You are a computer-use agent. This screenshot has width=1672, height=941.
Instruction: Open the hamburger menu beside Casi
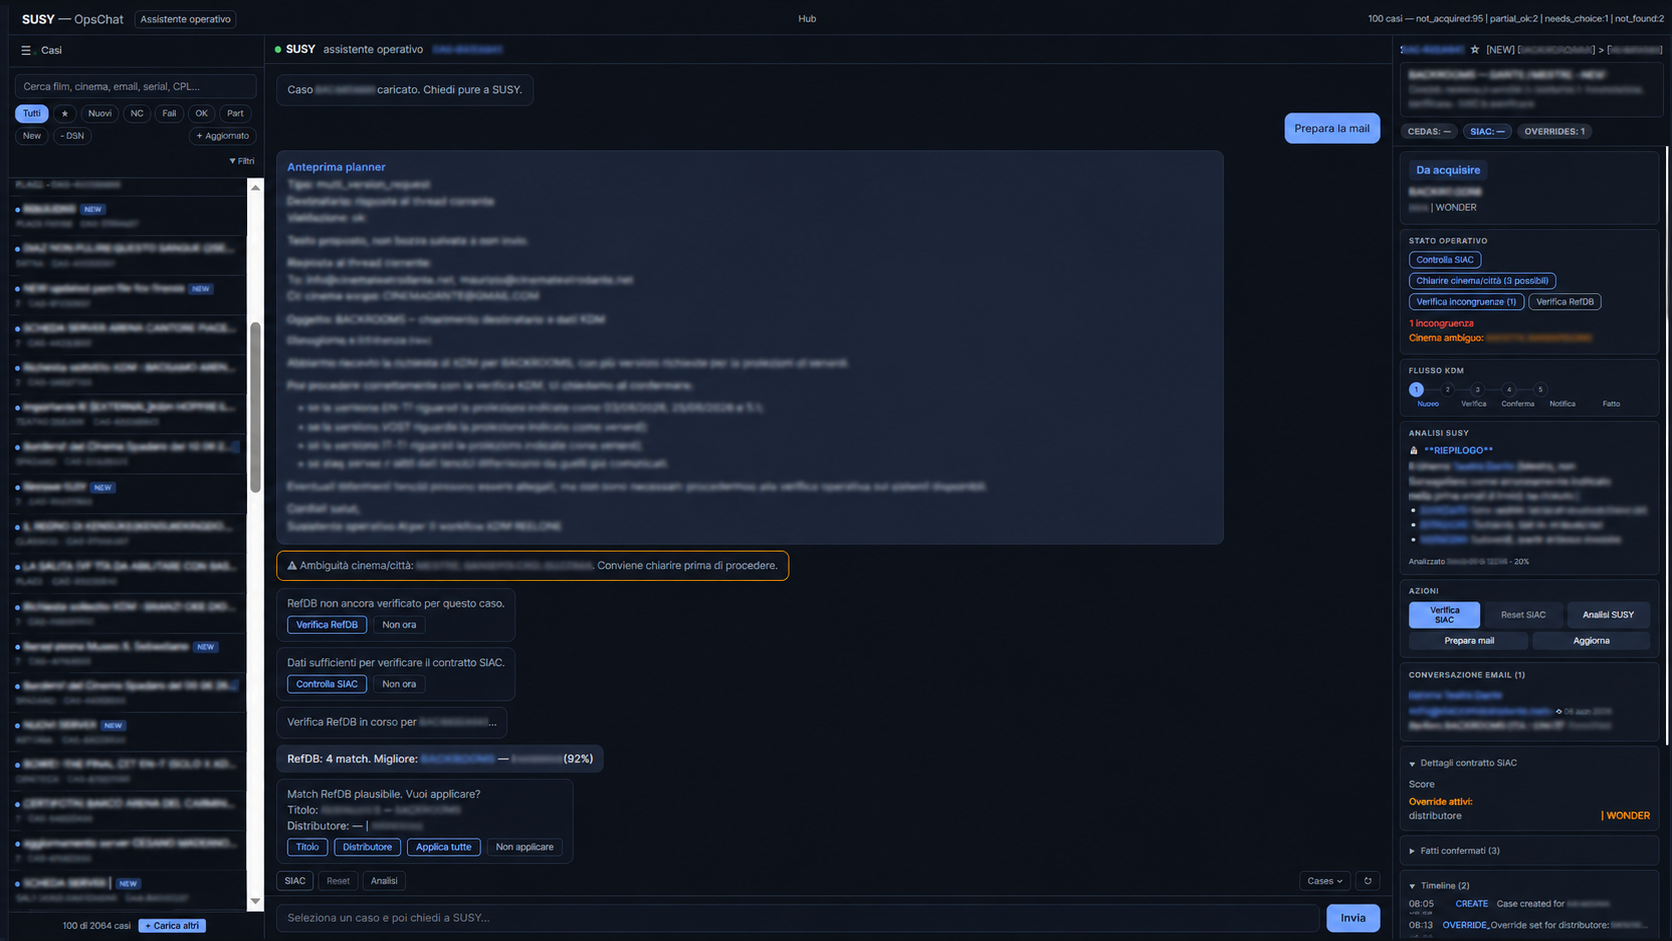(26, 50)
